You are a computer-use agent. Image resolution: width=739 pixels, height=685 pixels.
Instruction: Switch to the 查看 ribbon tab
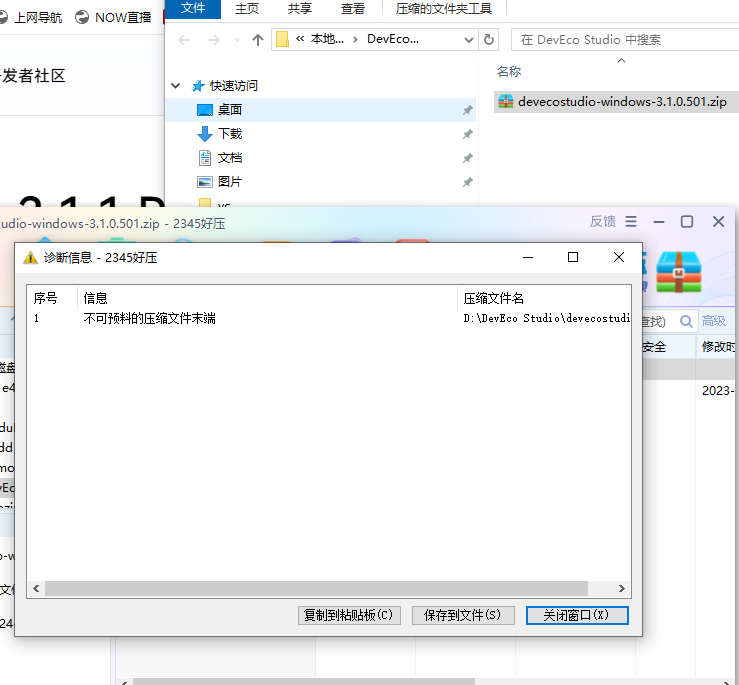pyautogui.click(x=352, y=8)
